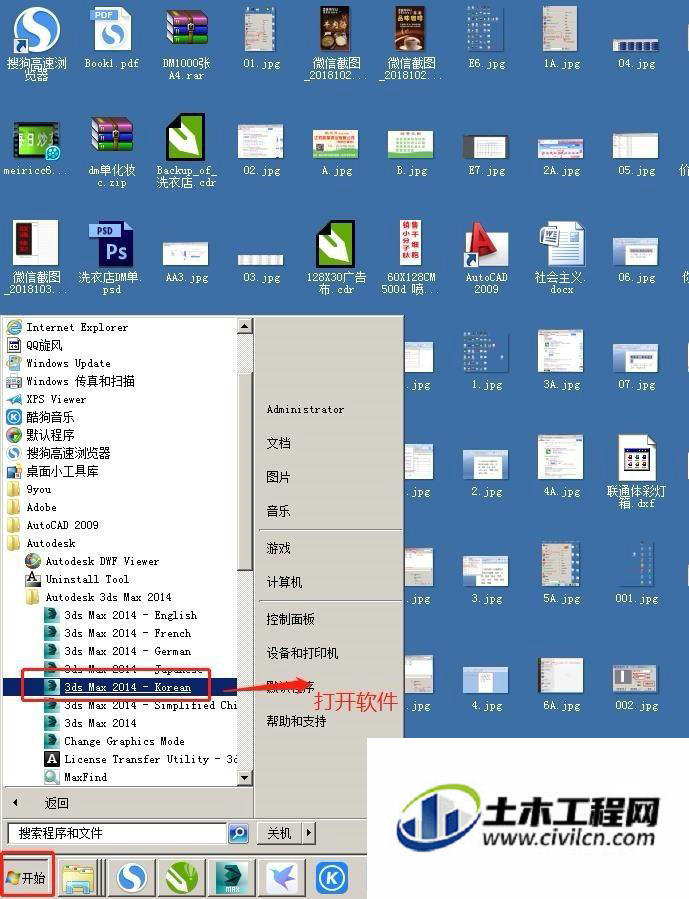Open CorelDRAW from the taskbar
The width and height of the screenshot is (689, 899).
(x=182, y=877)
